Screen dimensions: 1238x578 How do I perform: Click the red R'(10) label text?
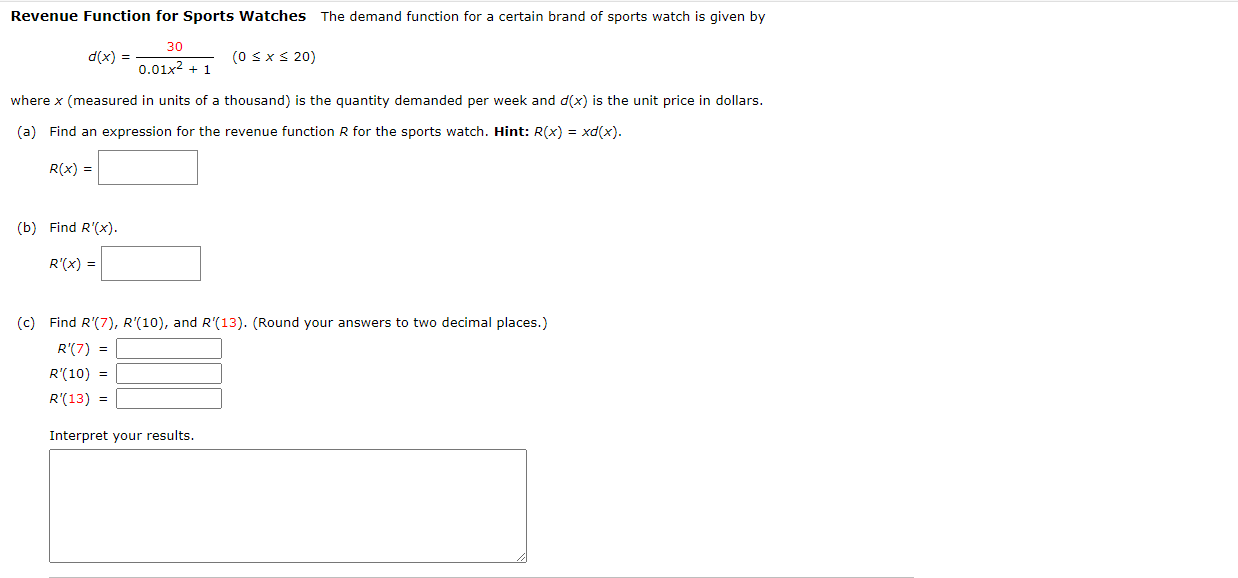click(x=69, y=373)
